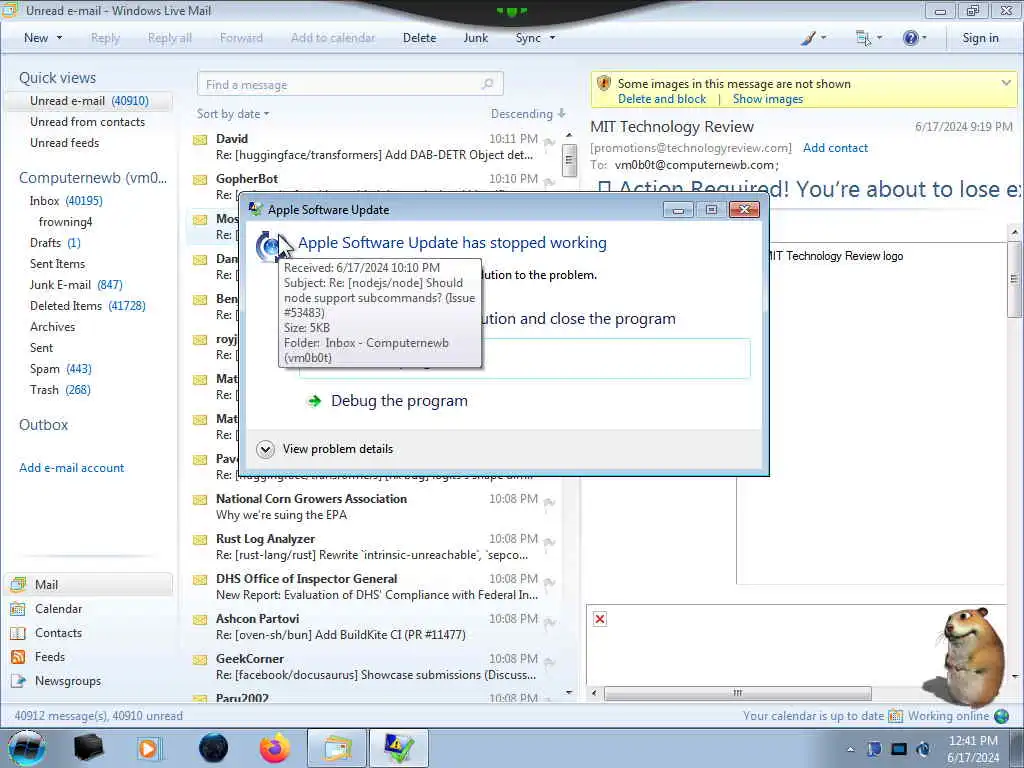Open the Help question mark icon
The width and height of the screenshot is (1024, 768).
pos(910,38)
